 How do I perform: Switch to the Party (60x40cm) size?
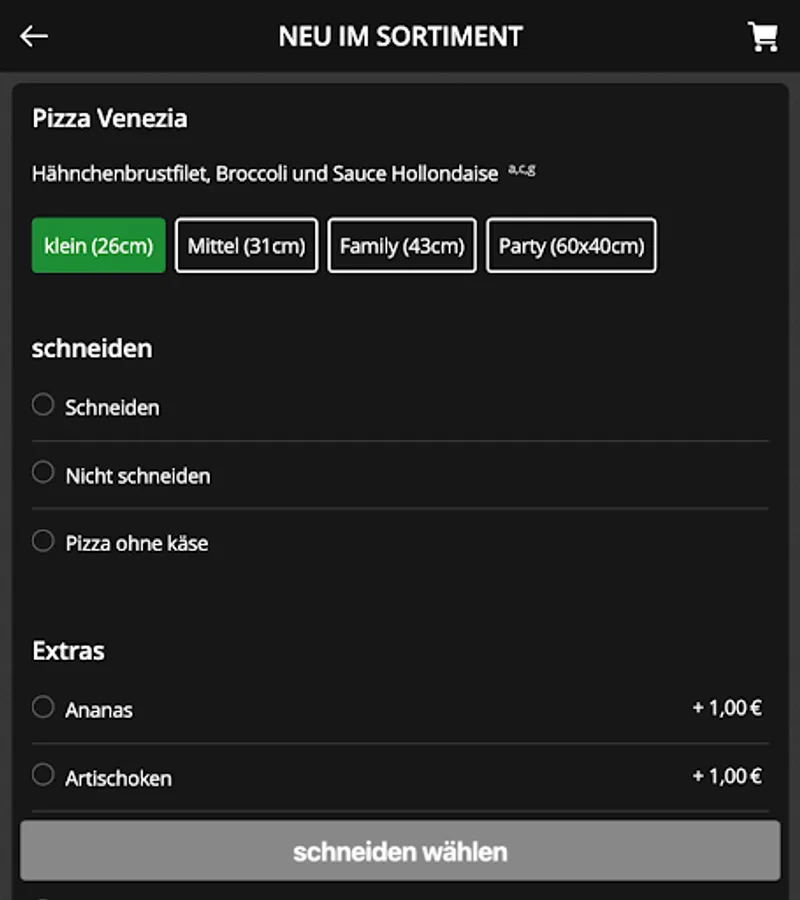pos(571,246)
